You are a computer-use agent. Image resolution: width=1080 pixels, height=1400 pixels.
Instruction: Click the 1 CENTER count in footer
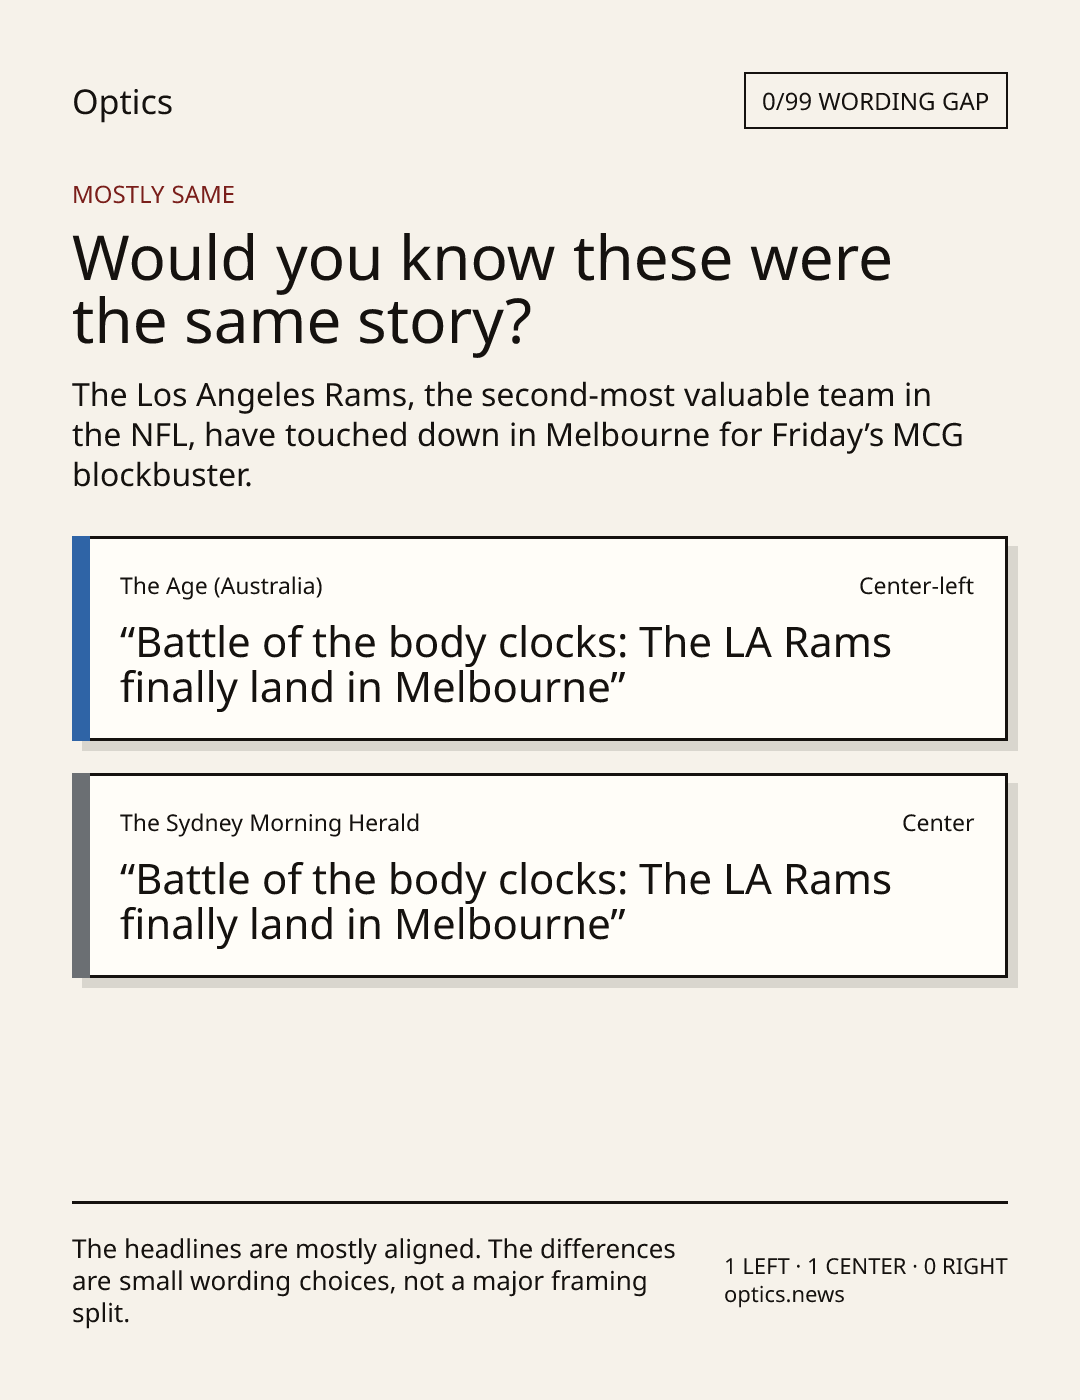pos(857,1266)
